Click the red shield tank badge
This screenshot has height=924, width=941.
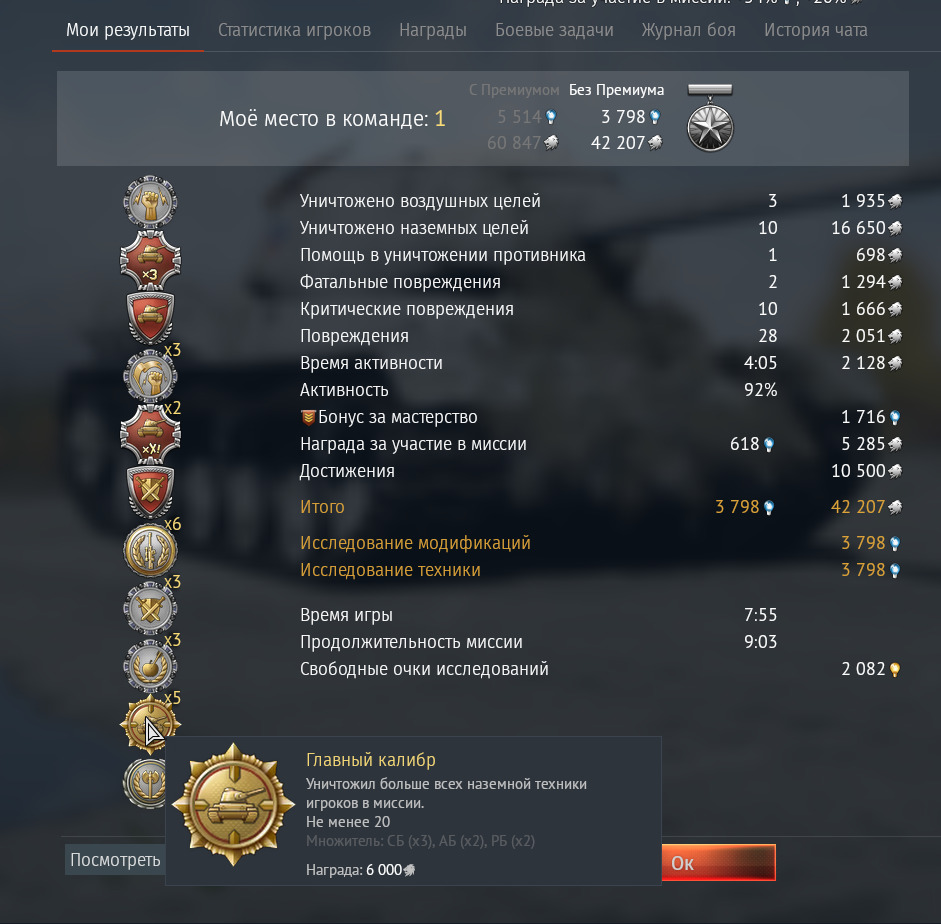[150, 318]
